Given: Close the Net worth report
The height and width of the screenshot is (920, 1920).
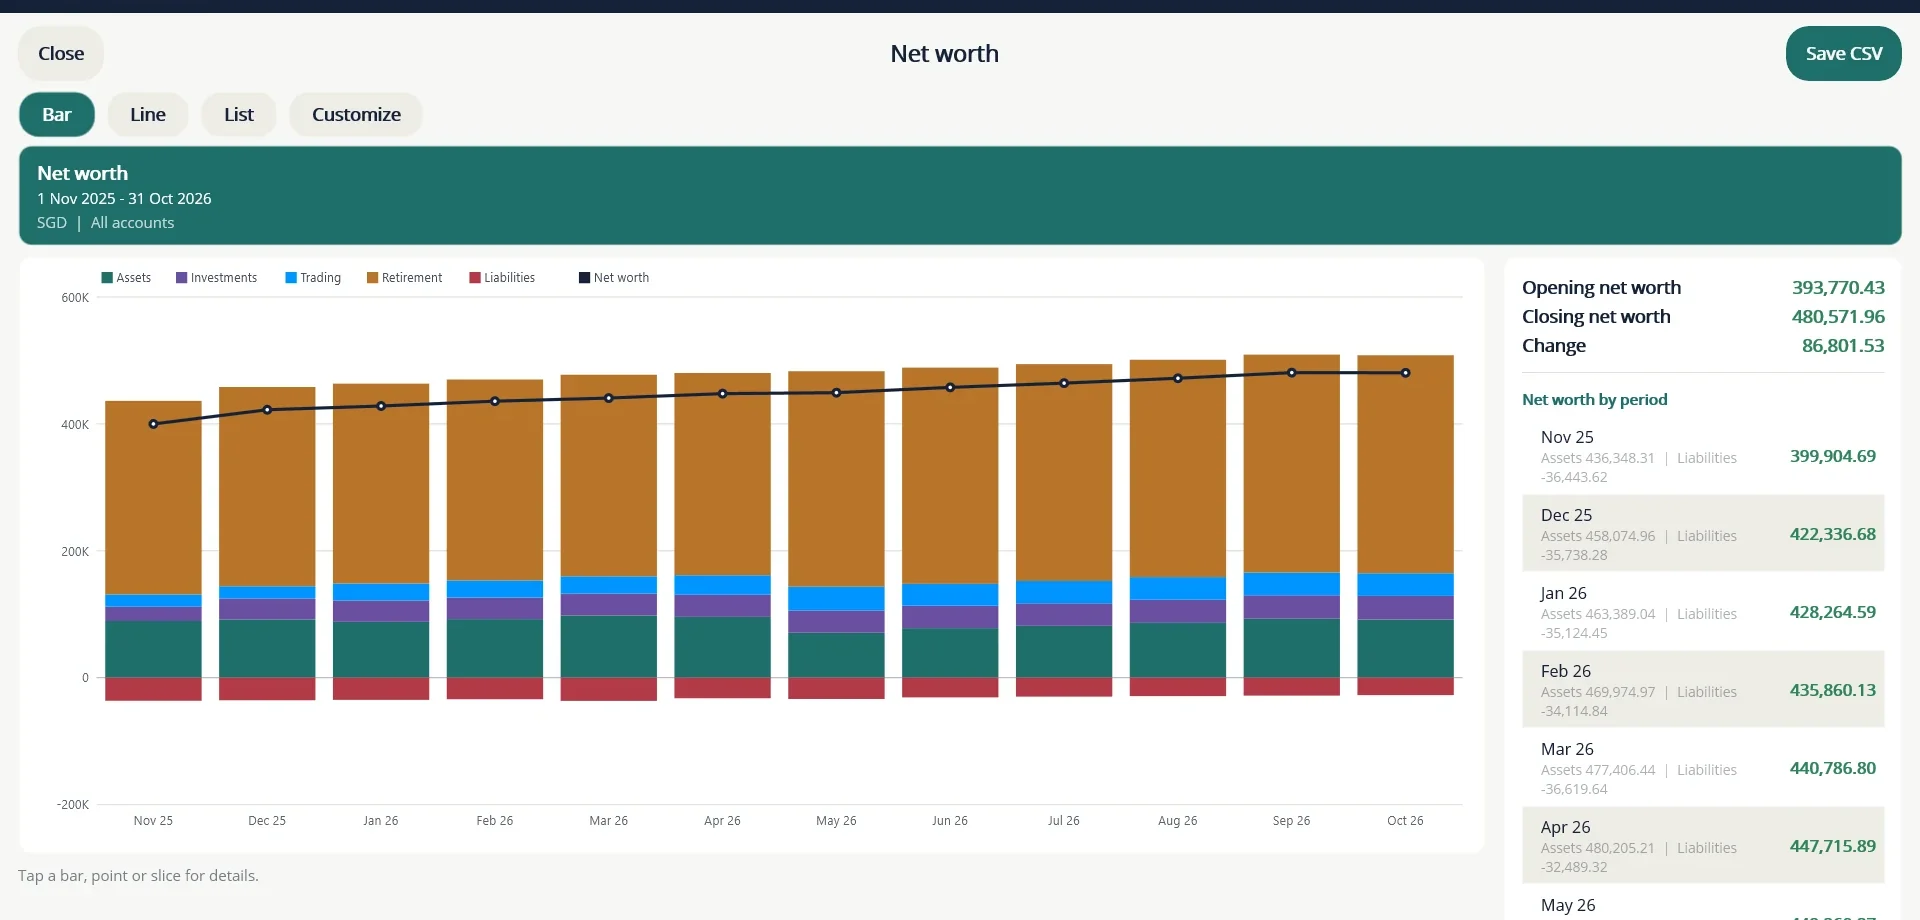Looking at the screenshot, I should (61, 54).
